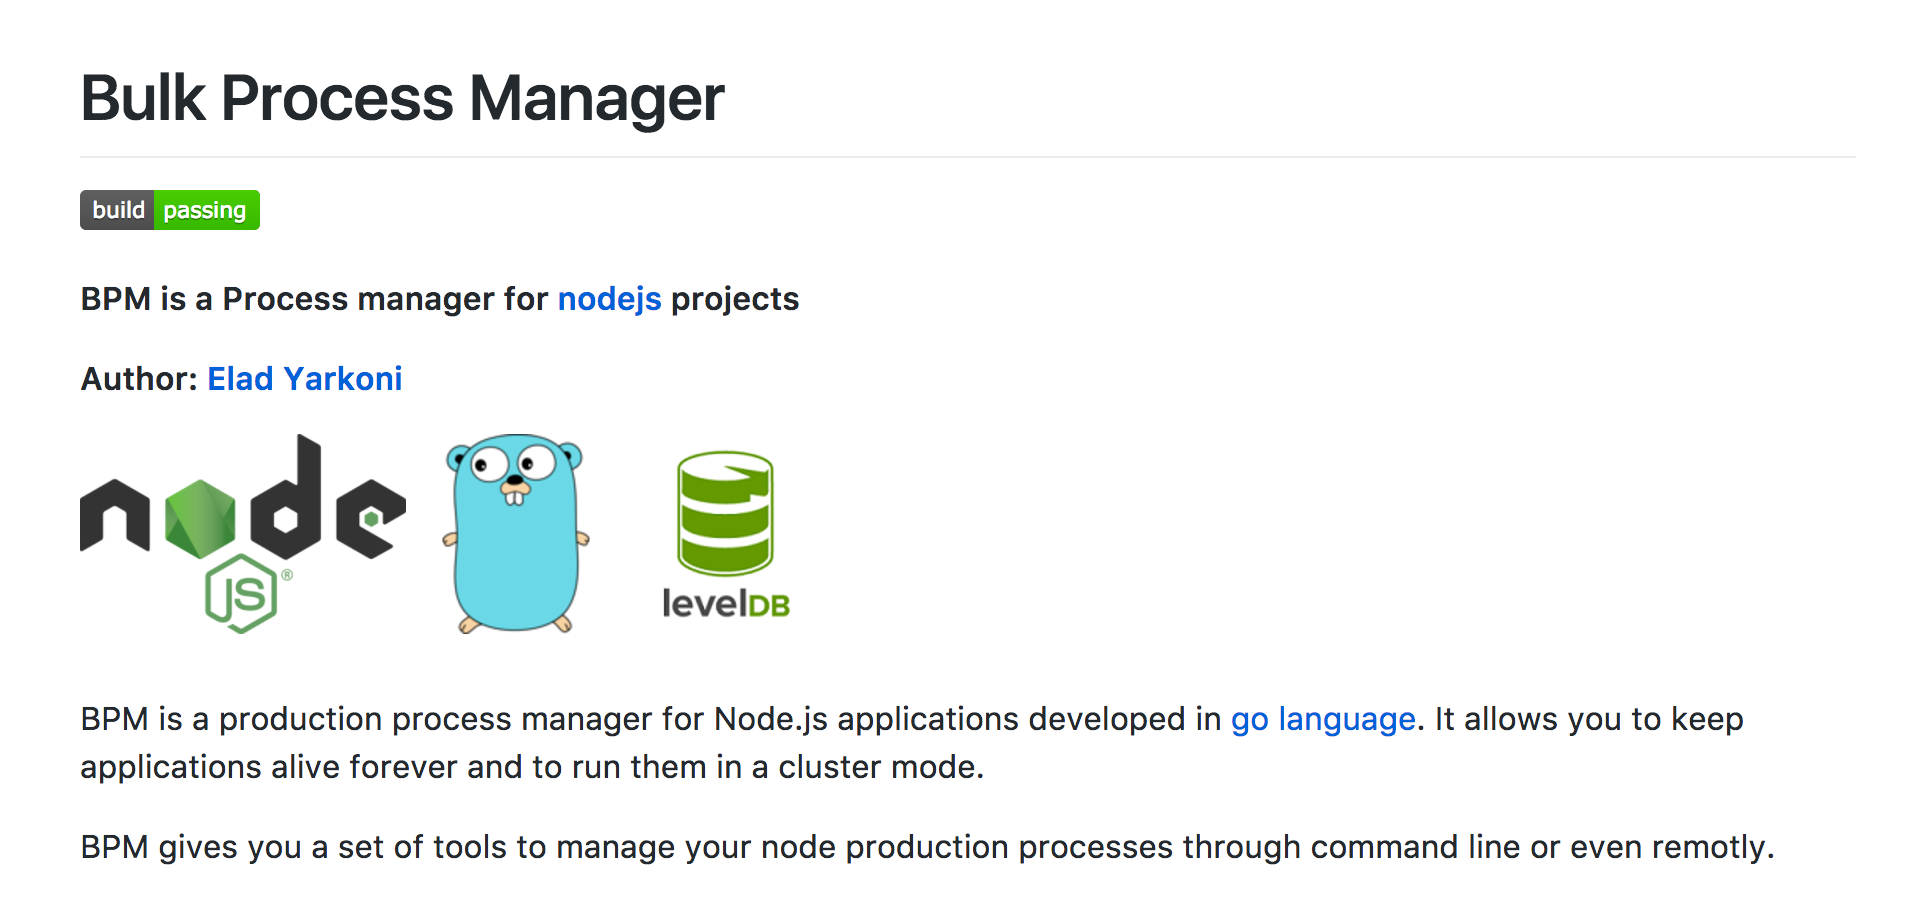The height and width of the screenshot is (920, 1932).
Task: Click the green passing section of the badge
Action: pyautogui.click(x=205, y=210)
